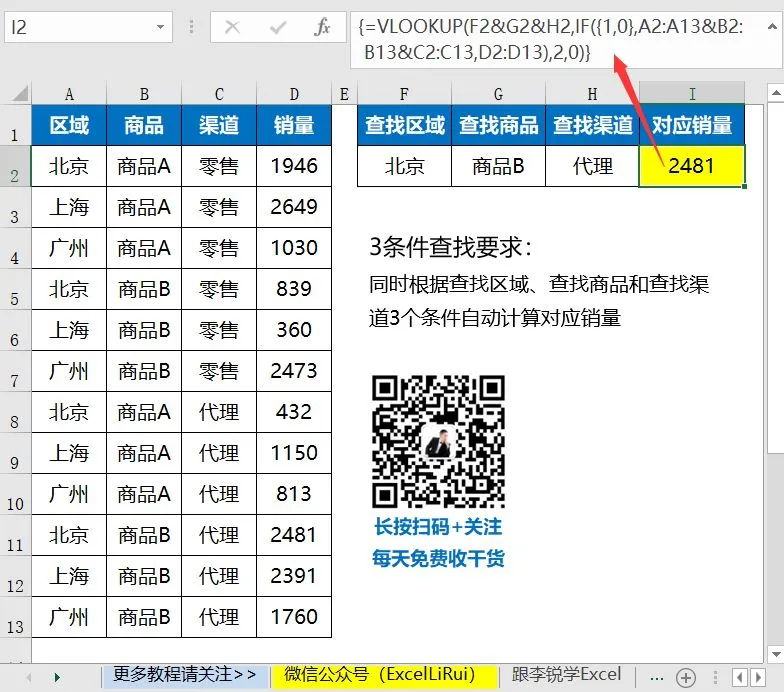Click the 渠道 header cell
784x692 pixels.
(219, 125)
